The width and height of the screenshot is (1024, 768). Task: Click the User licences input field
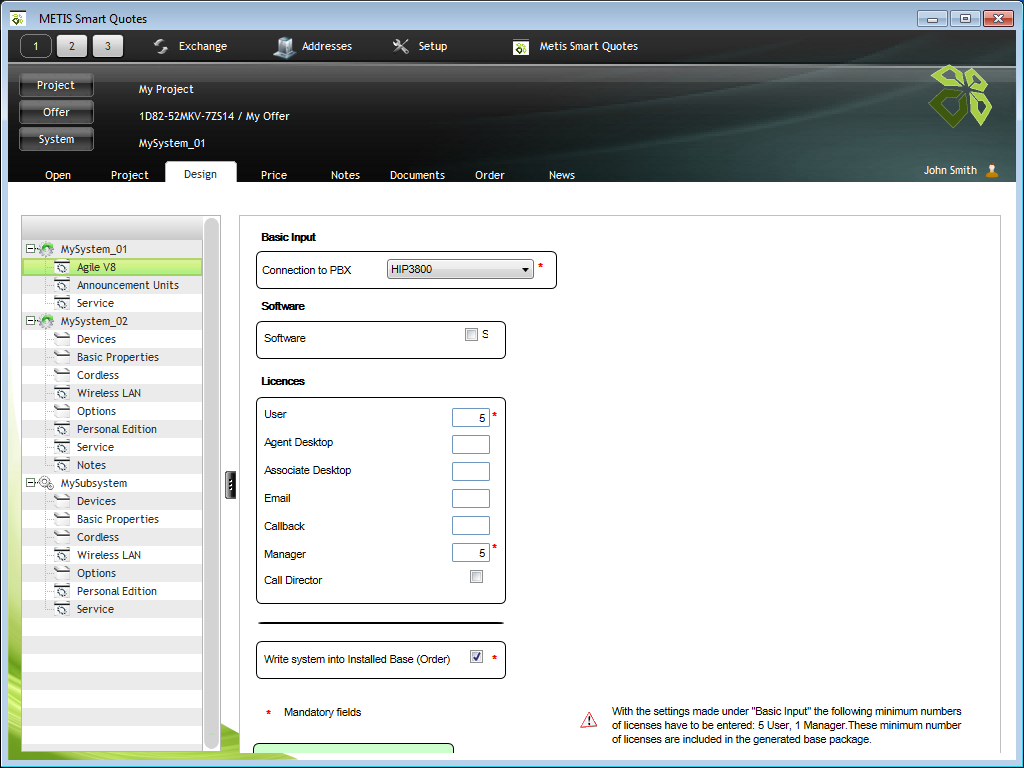pos(471,417)
